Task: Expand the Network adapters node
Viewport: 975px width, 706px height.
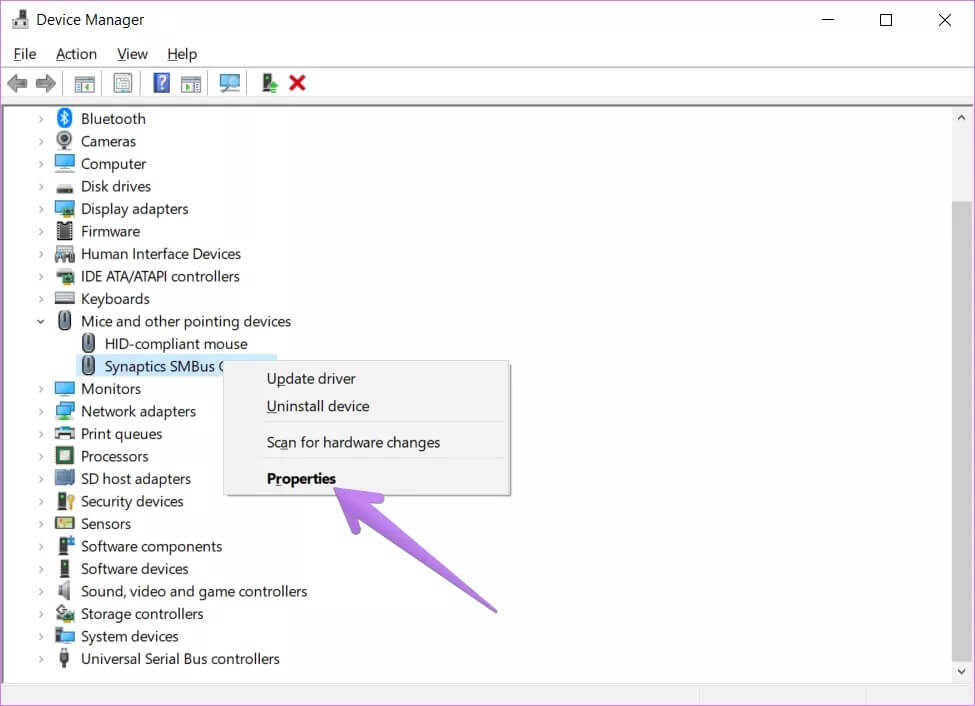Action: coord(41,411)
